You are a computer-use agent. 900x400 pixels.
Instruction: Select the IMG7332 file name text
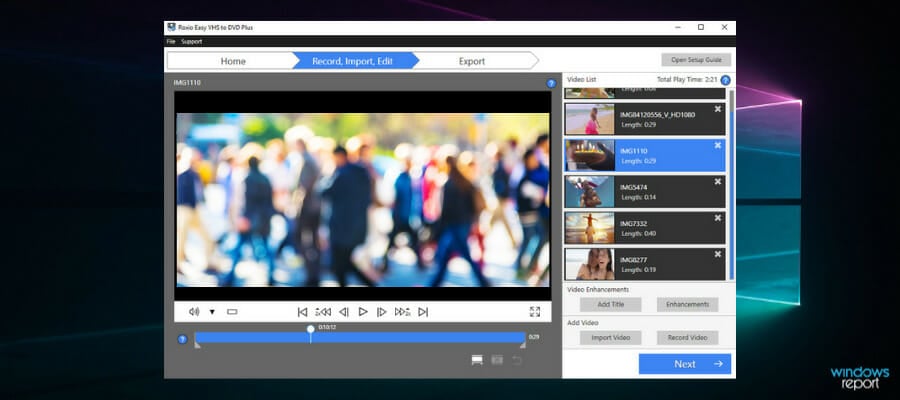634,223
